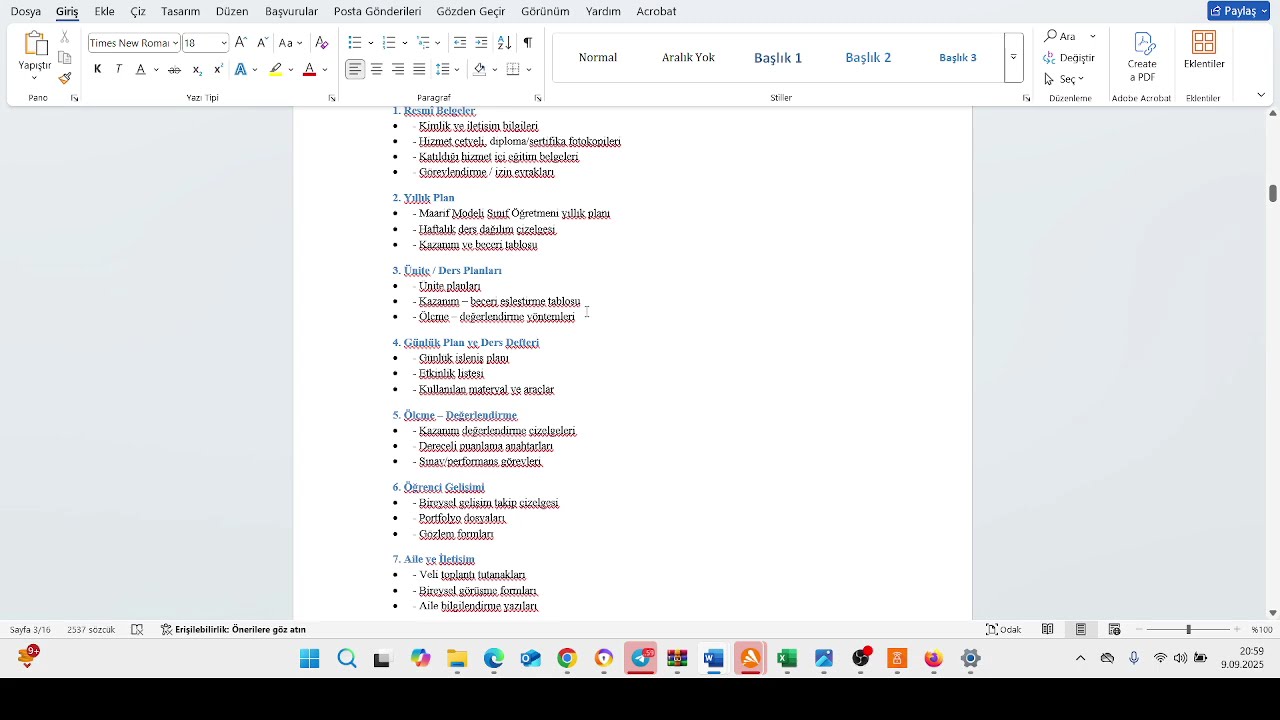This screenshot has height=720, width=1280.
Task: Collapse the ribbon with the chevron
Action: [1261, 95]
